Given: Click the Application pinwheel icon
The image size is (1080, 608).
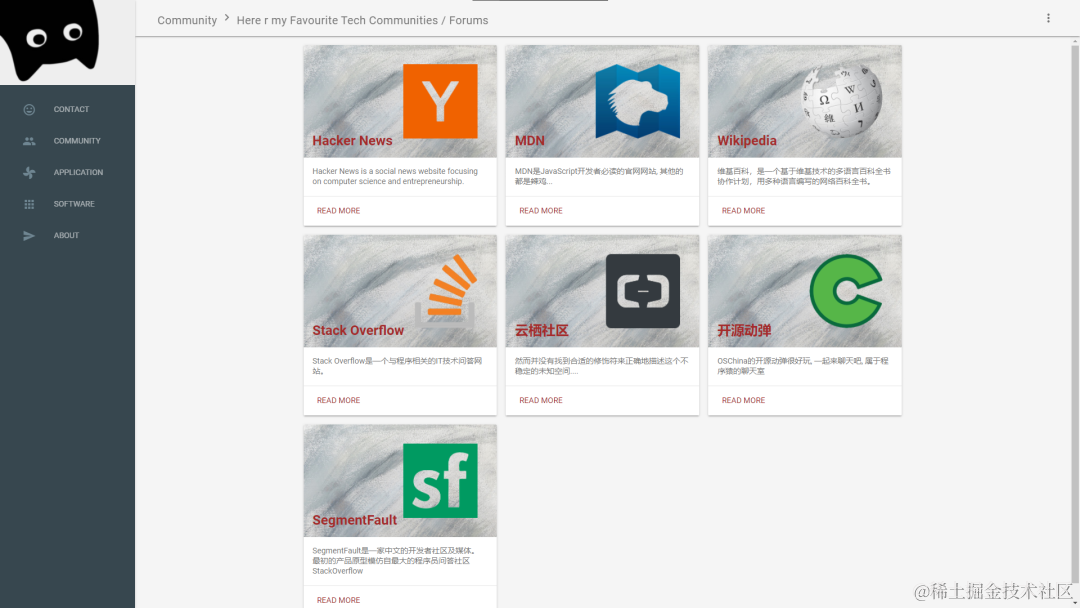Looking at the screenshot, I should click(29, 172).
